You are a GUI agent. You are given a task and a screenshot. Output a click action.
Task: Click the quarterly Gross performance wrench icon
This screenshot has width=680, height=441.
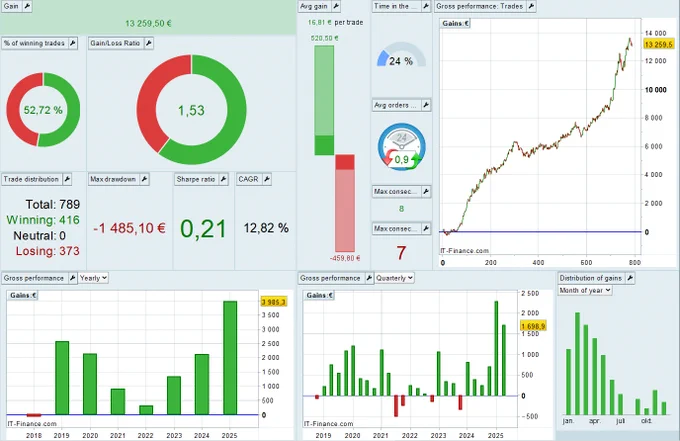(369, 278)
